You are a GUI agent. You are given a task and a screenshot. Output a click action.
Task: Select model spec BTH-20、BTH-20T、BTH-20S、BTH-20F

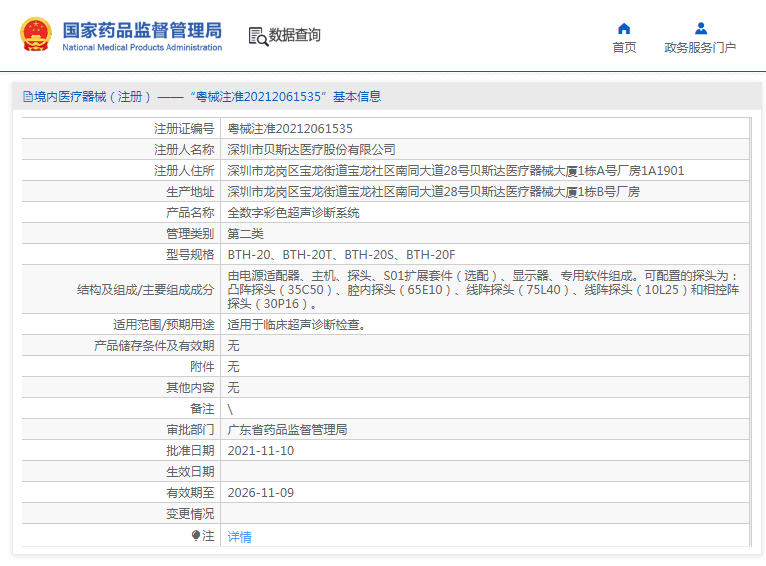[341, 254]
